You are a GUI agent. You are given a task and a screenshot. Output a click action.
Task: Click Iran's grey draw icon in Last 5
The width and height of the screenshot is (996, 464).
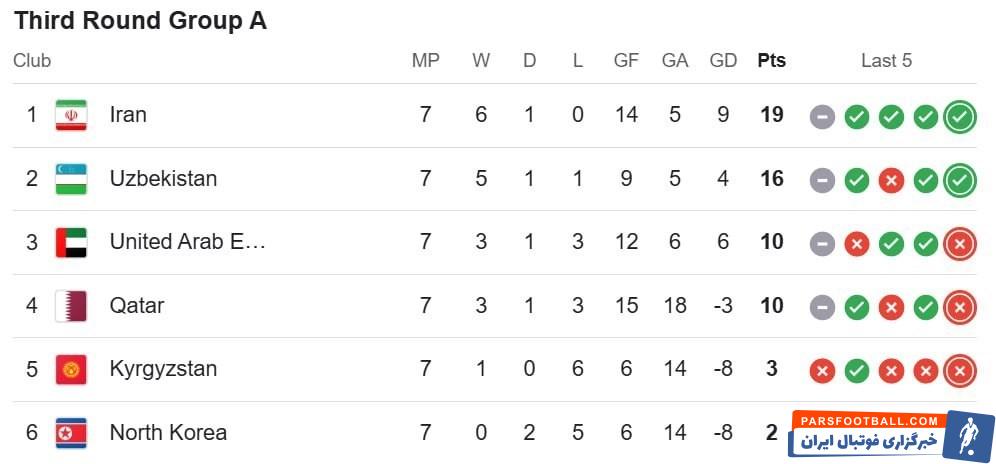coord(822,117)
